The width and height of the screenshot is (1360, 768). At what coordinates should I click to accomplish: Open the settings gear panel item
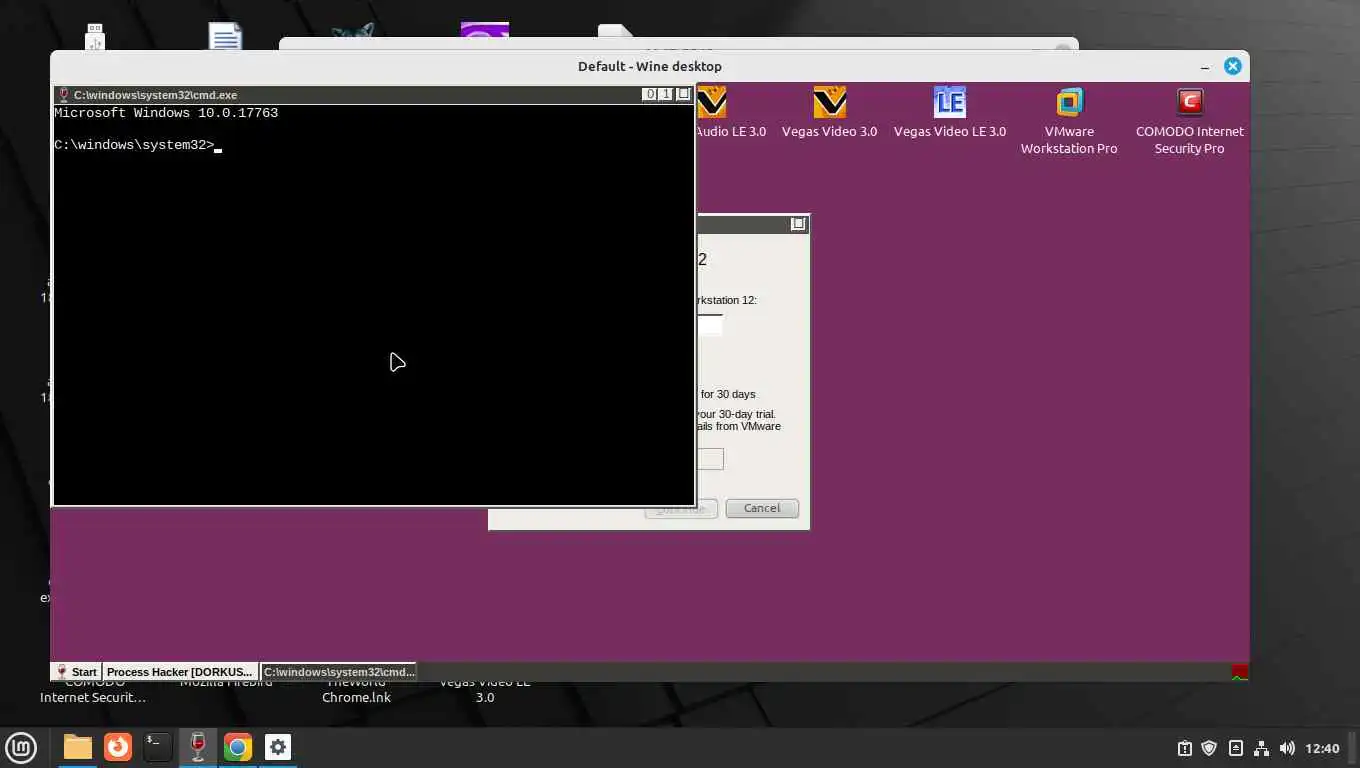[277, 747]
